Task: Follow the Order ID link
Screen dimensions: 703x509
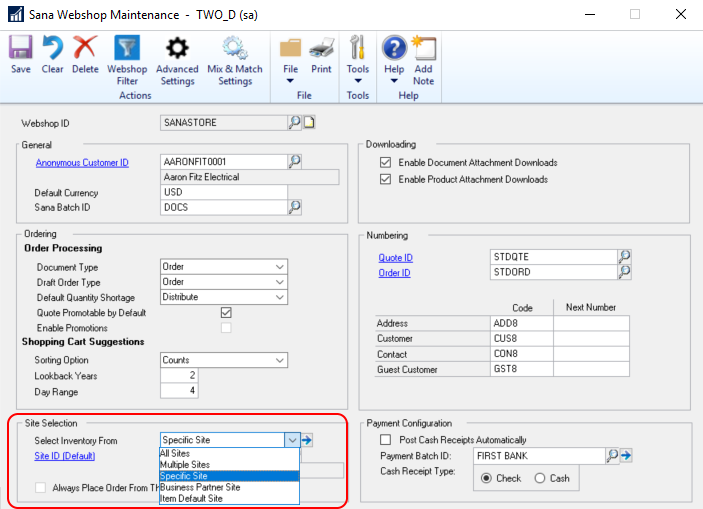Action: click(394, 273)
